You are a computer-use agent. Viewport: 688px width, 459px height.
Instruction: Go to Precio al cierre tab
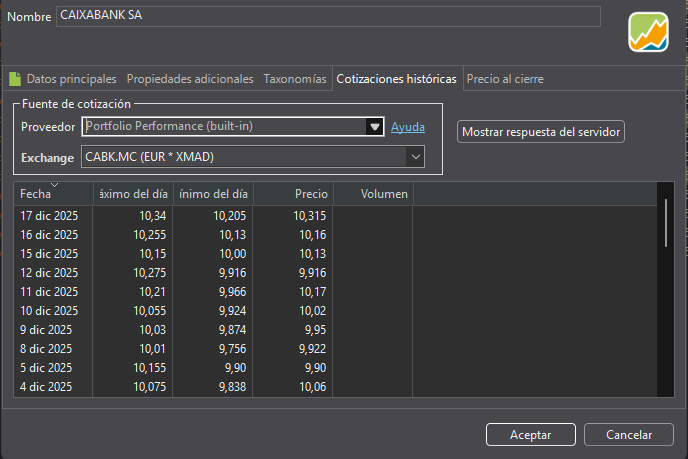click(x=505, y=79)
